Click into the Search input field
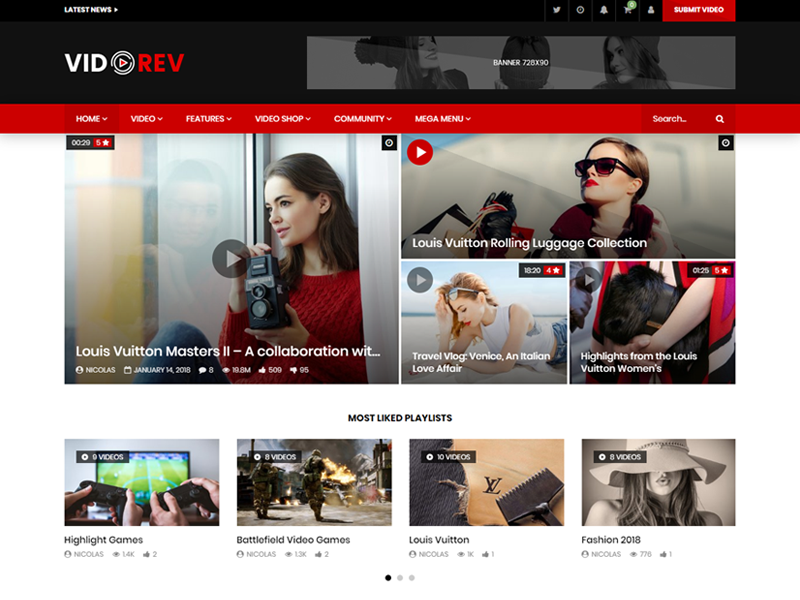 [x=679, y=119]
